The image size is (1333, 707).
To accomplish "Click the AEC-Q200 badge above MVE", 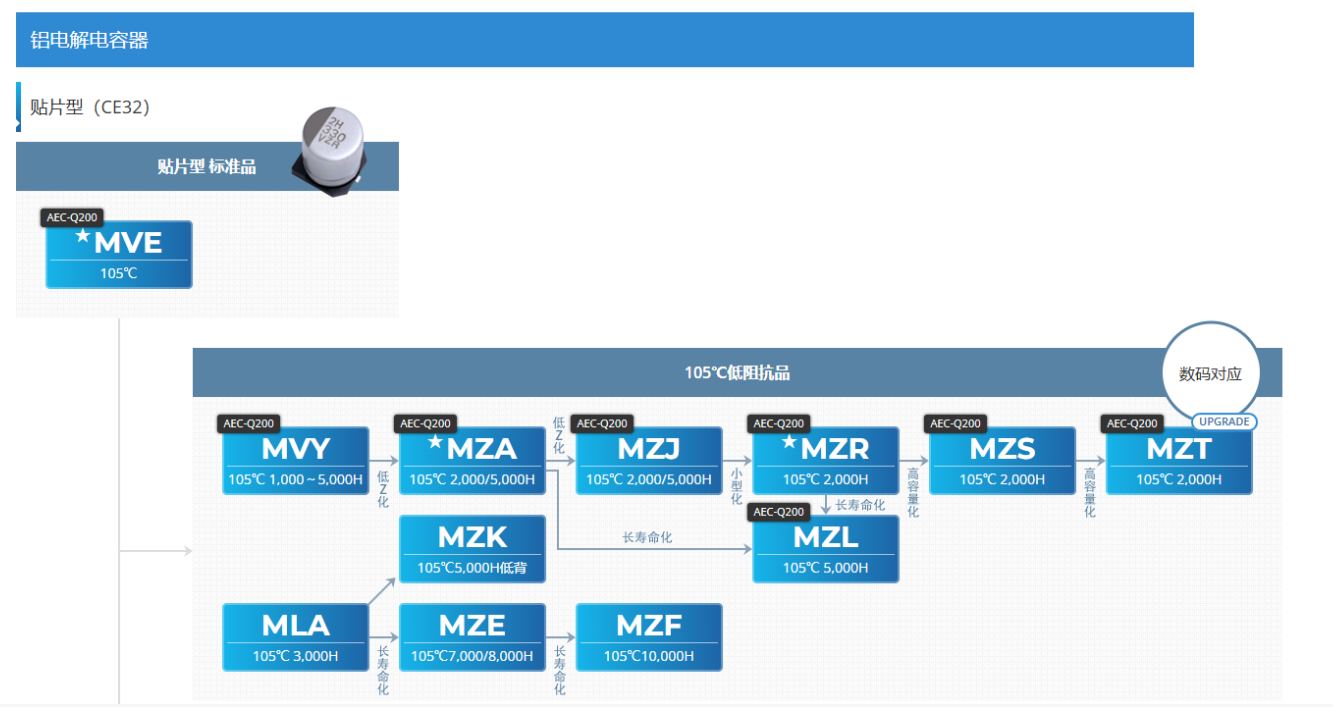I will click(x=74, y=217).
